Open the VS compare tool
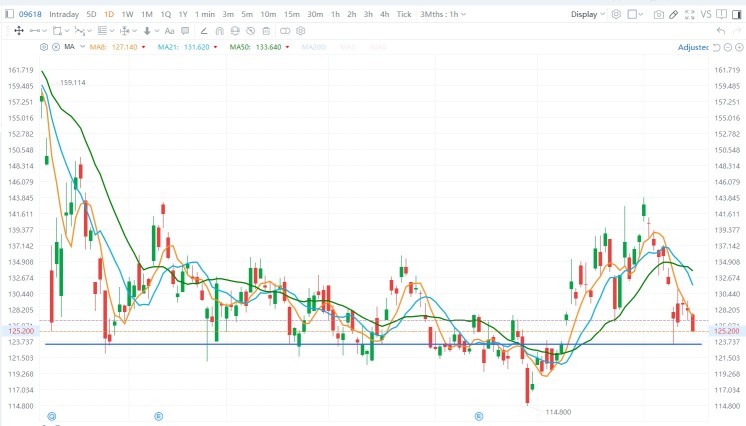The width and height of the screenshot is (746, 426). click(x=706, y=15)
